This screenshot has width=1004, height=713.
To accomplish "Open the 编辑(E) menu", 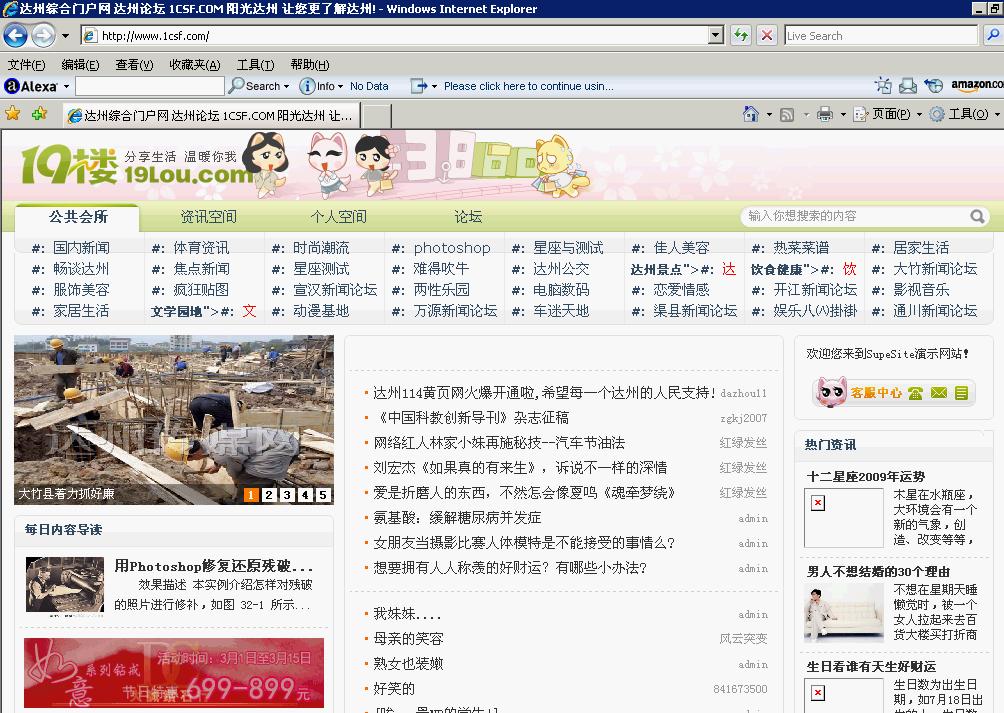I will pos(80,65).
